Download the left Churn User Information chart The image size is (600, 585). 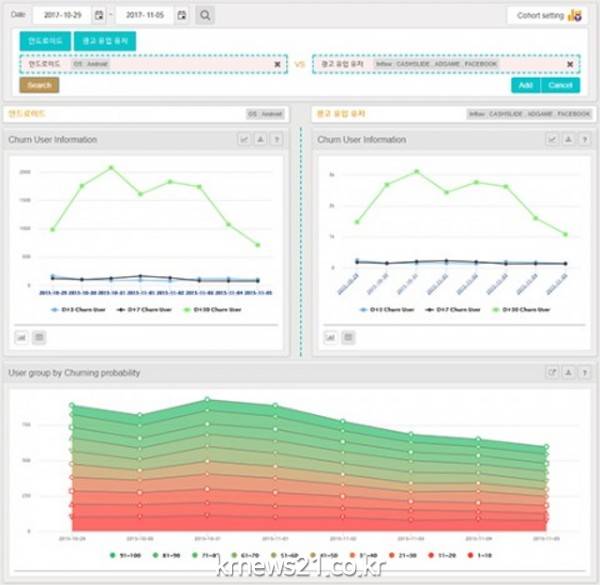(261, 140)
